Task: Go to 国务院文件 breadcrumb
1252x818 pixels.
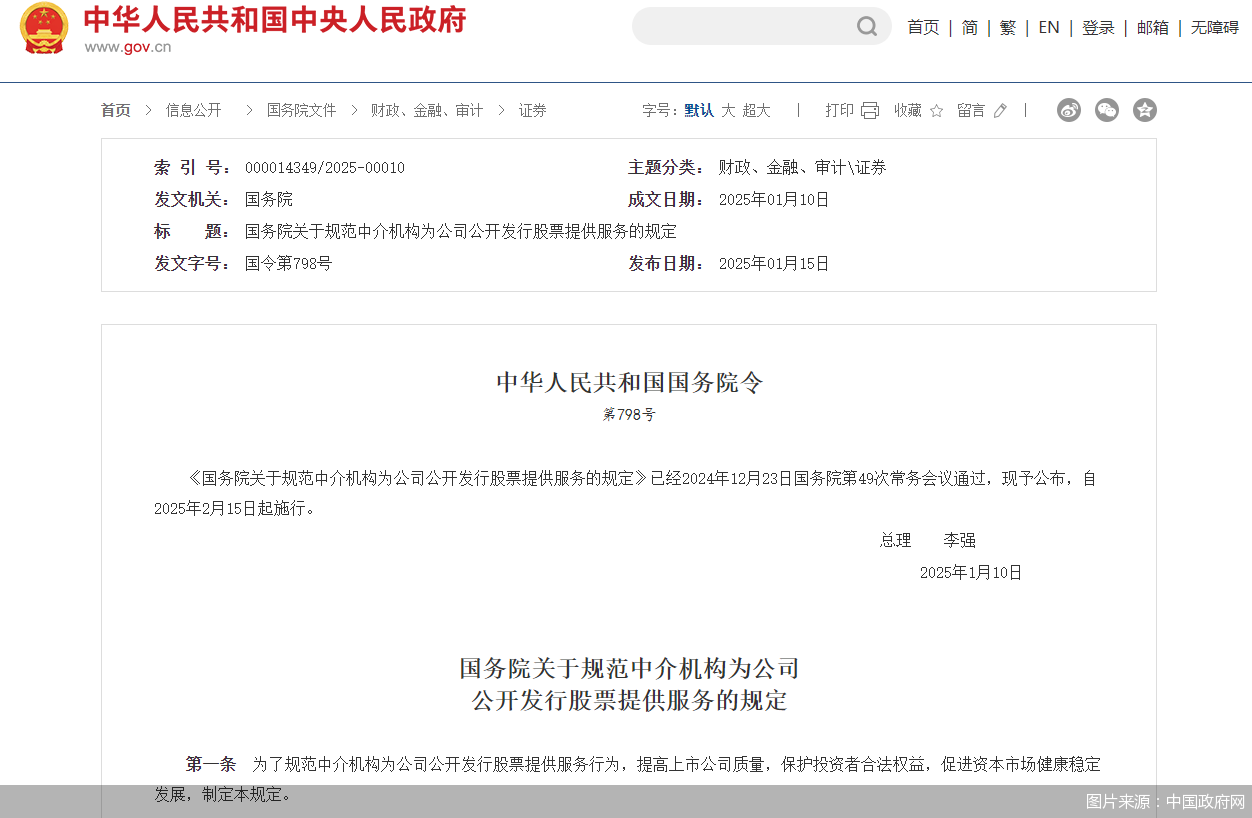Action: tap(301, 111)
